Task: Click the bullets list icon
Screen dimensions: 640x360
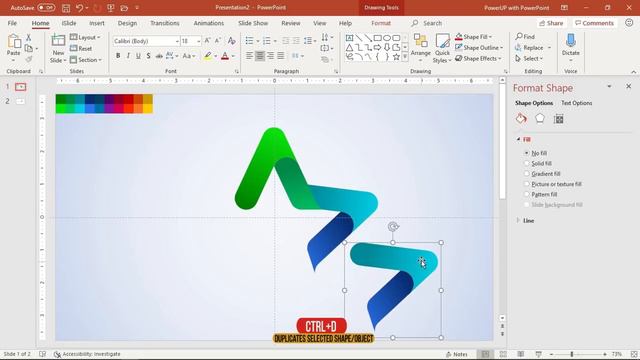Action: pyautogui.click(x=249, y=41)
